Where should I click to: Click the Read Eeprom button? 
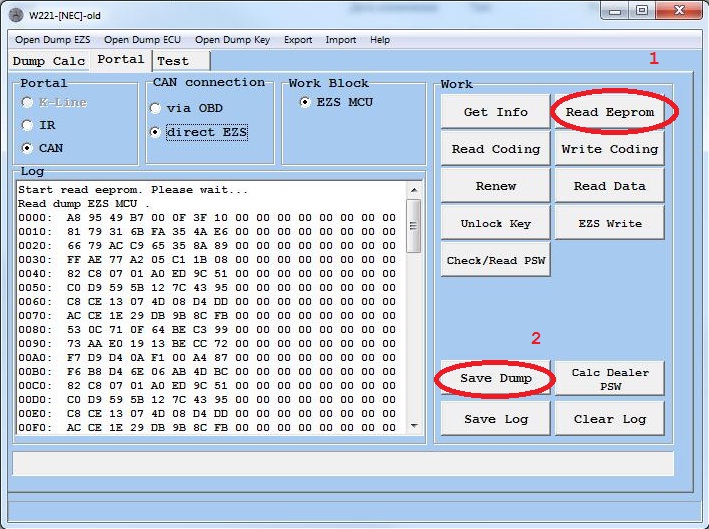(x=610, y=112)
